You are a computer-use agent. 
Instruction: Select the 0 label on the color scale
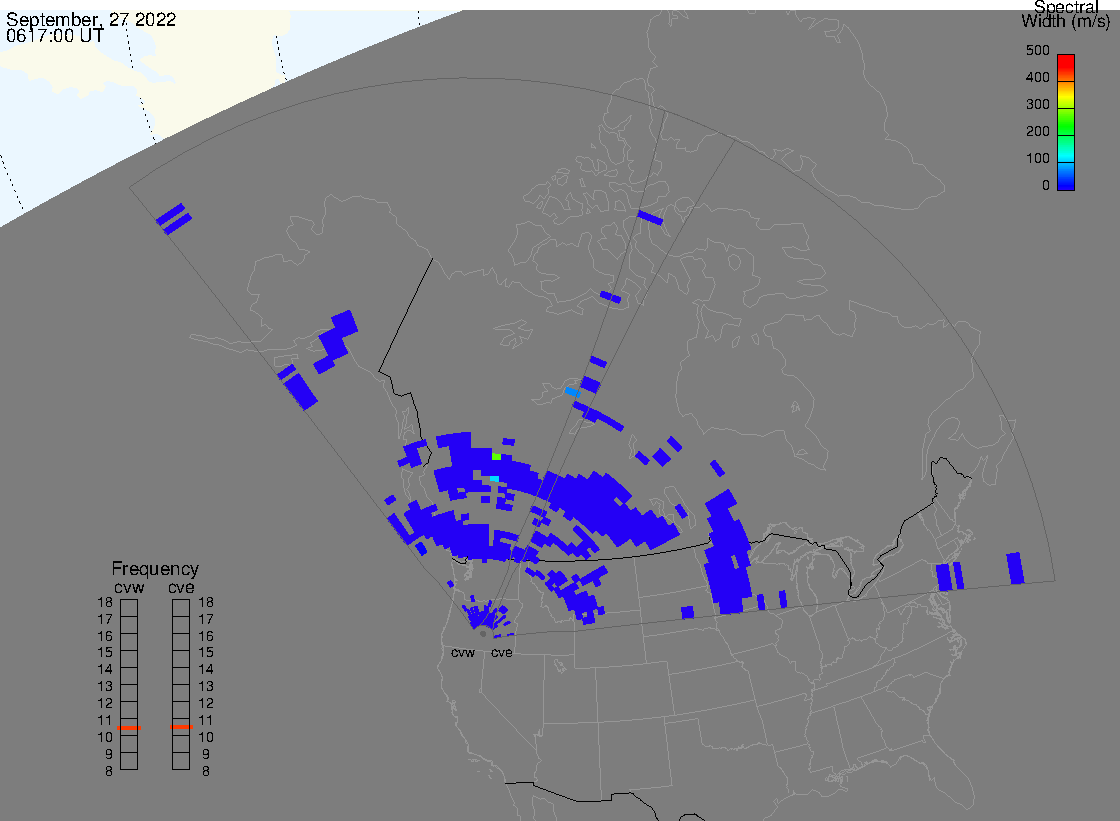1046,186
